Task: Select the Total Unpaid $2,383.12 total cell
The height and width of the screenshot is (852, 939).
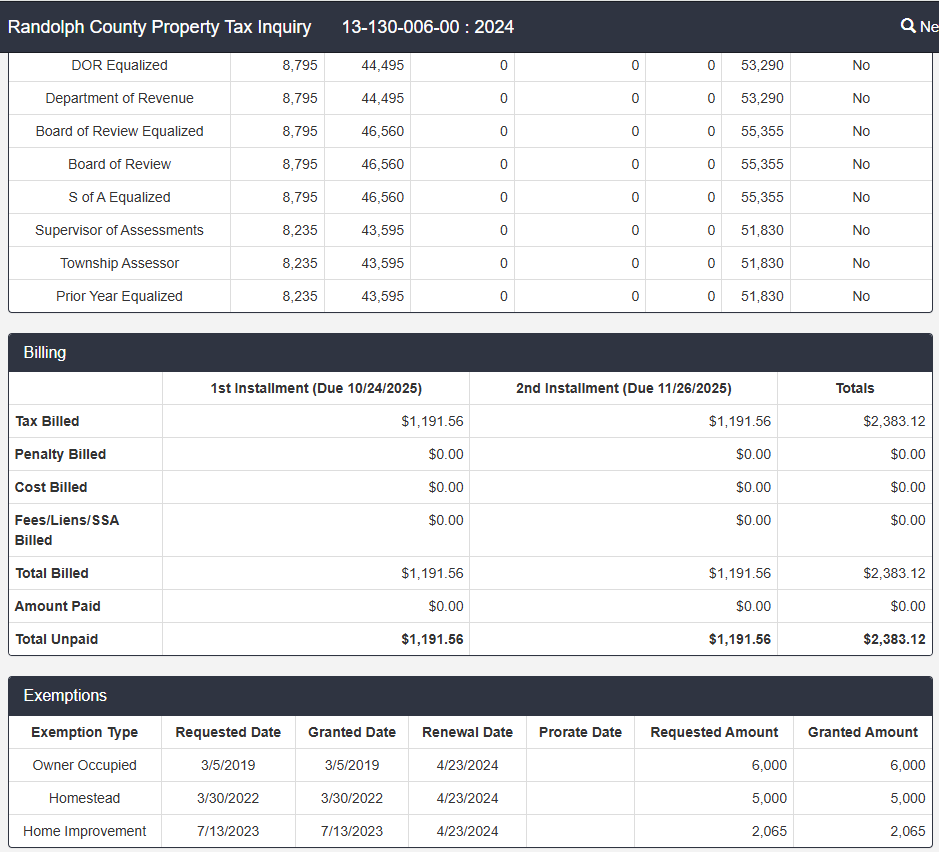Action: (894, 639)
